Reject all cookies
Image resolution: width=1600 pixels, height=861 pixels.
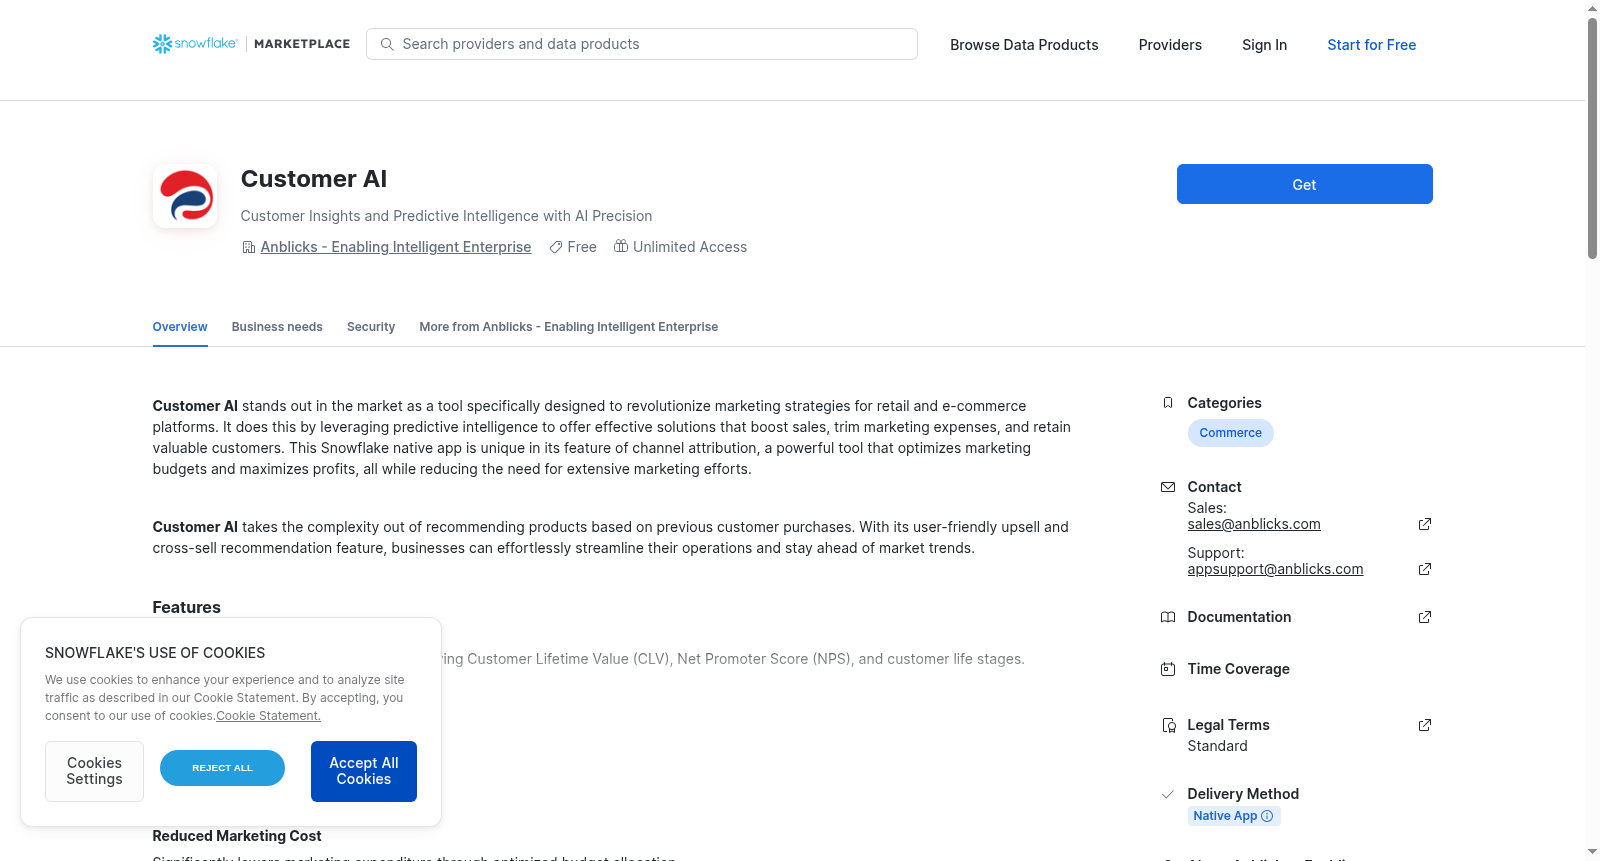[222, 768]
